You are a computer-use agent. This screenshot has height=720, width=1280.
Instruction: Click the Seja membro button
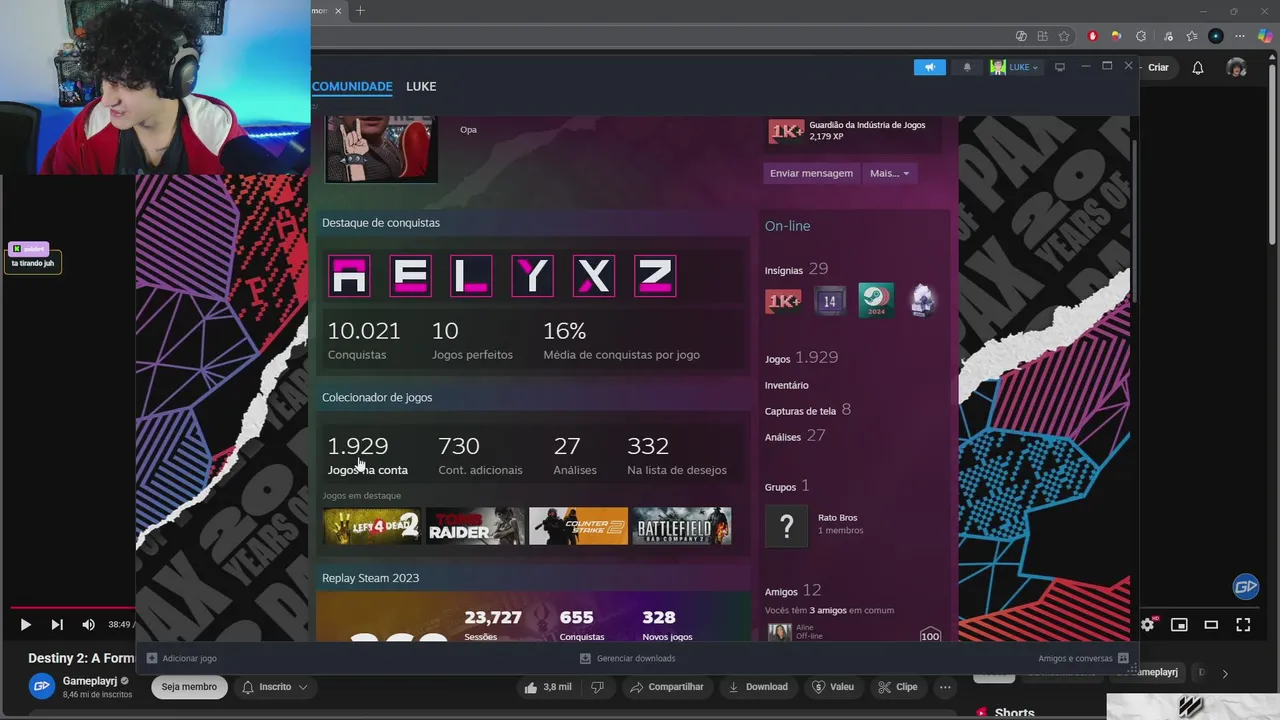[x=189, y=687]
